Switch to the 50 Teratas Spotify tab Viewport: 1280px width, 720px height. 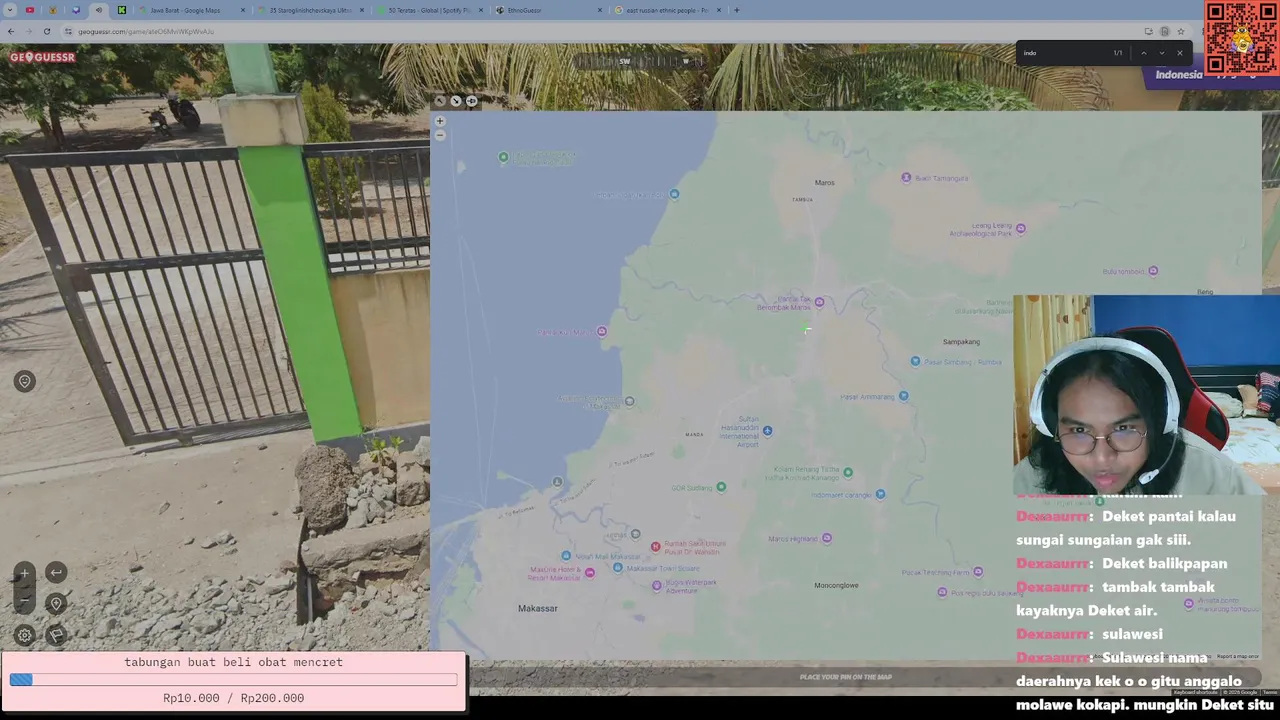tap(428, 10)
